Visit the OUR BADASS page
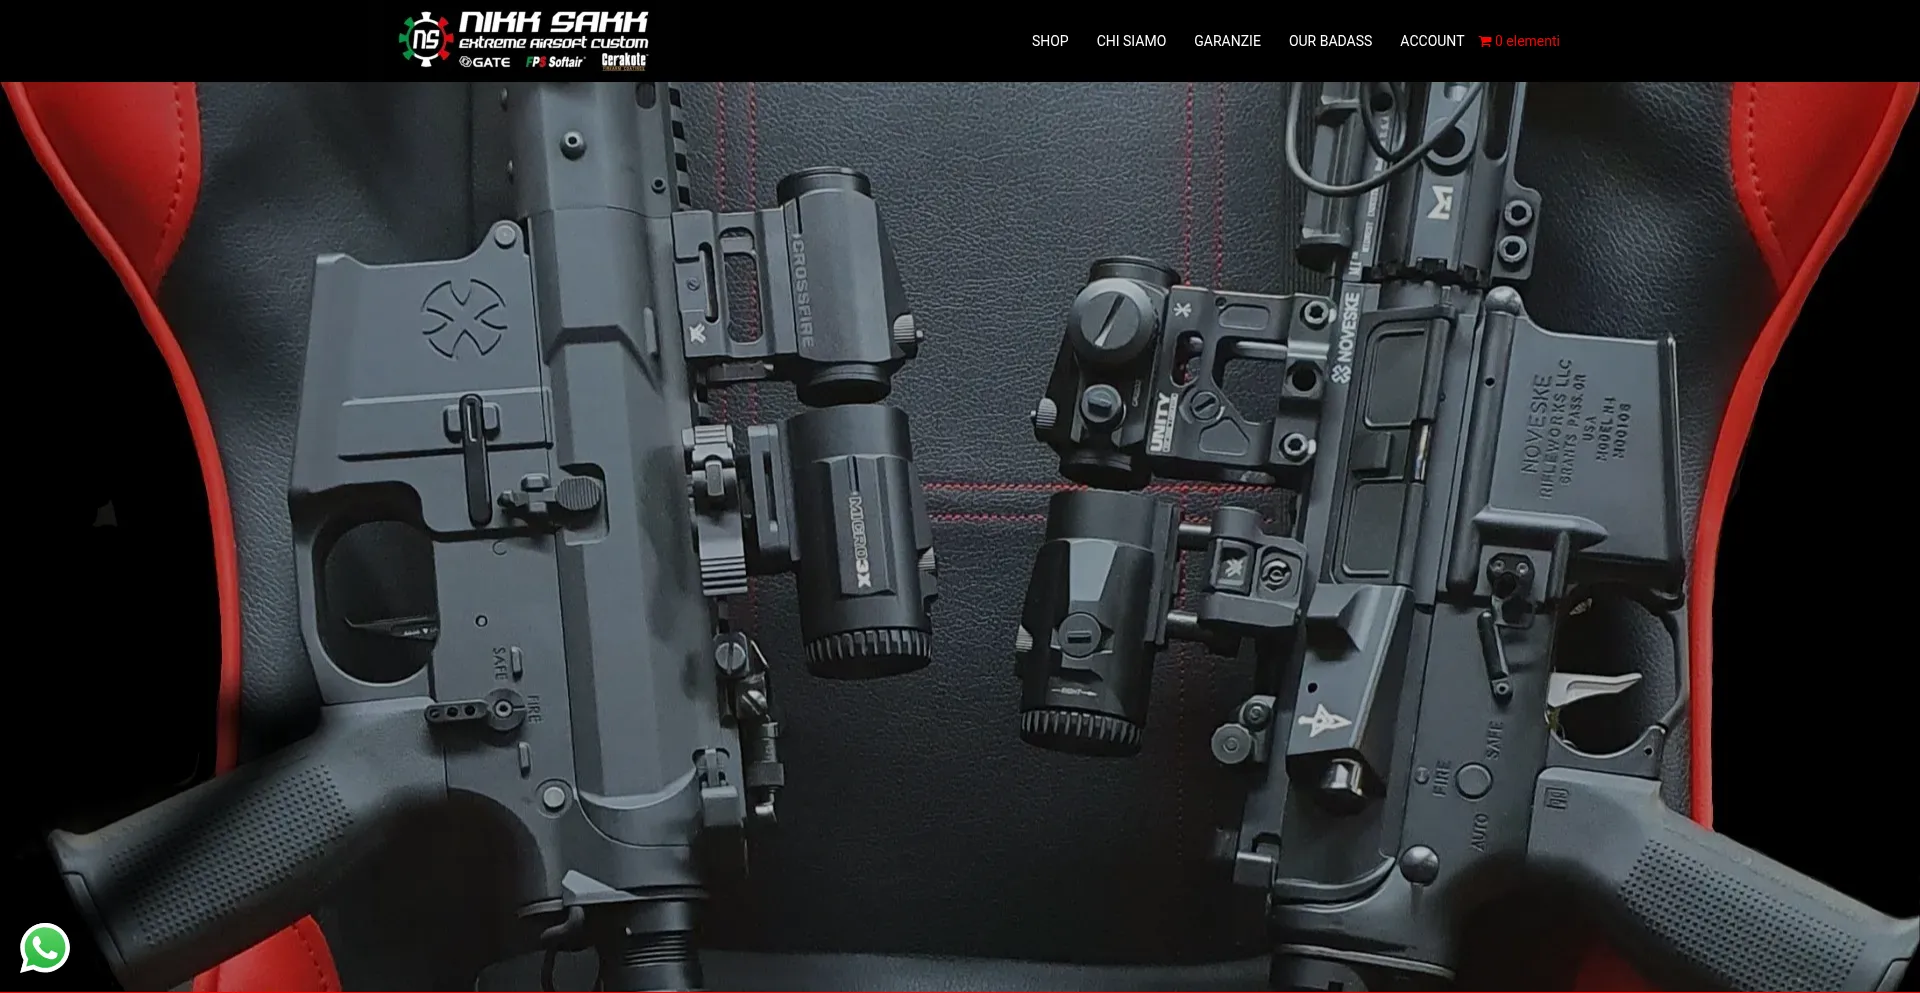Image resolution: width=1920 pixels, height=993 pixels. [x=1330, y=41]
